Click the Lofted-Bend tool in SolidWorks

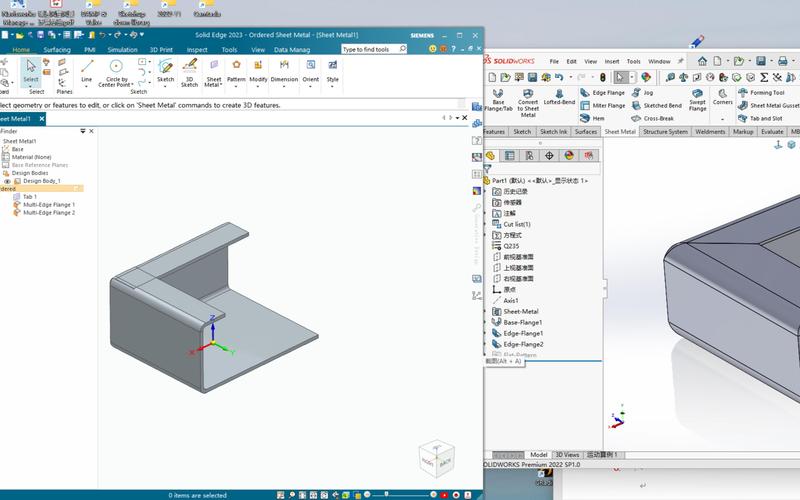[x=559, y=97]
